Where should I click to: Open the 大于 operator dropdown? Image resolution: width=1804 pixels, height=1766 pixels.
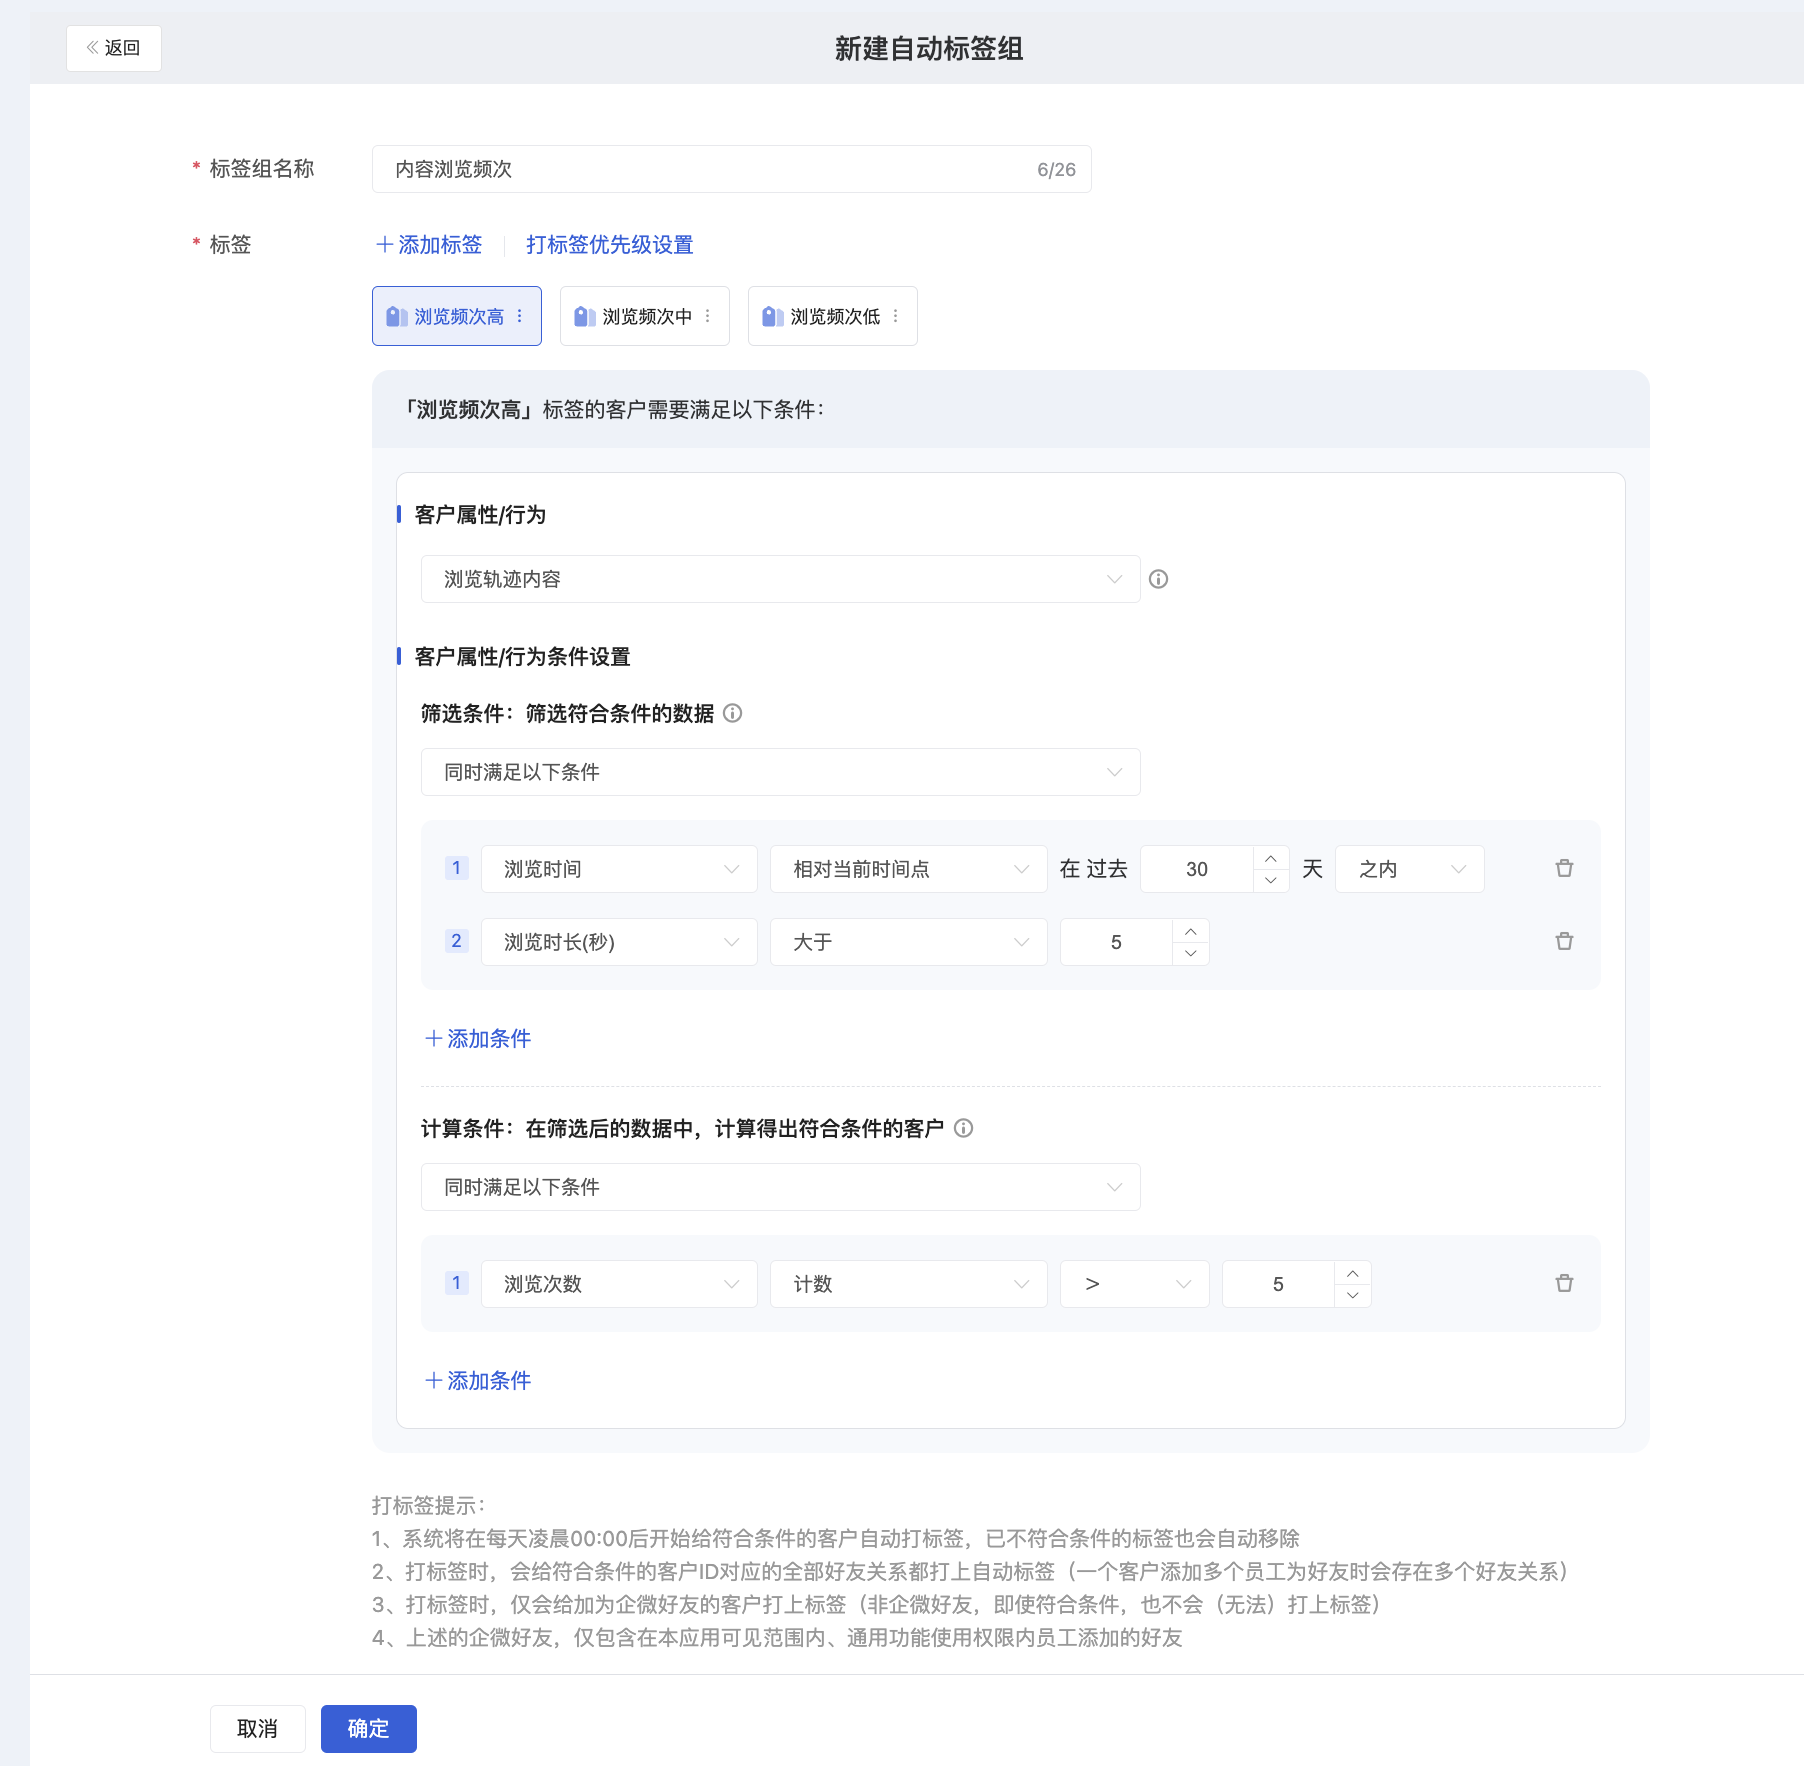(x=908, y=942)
